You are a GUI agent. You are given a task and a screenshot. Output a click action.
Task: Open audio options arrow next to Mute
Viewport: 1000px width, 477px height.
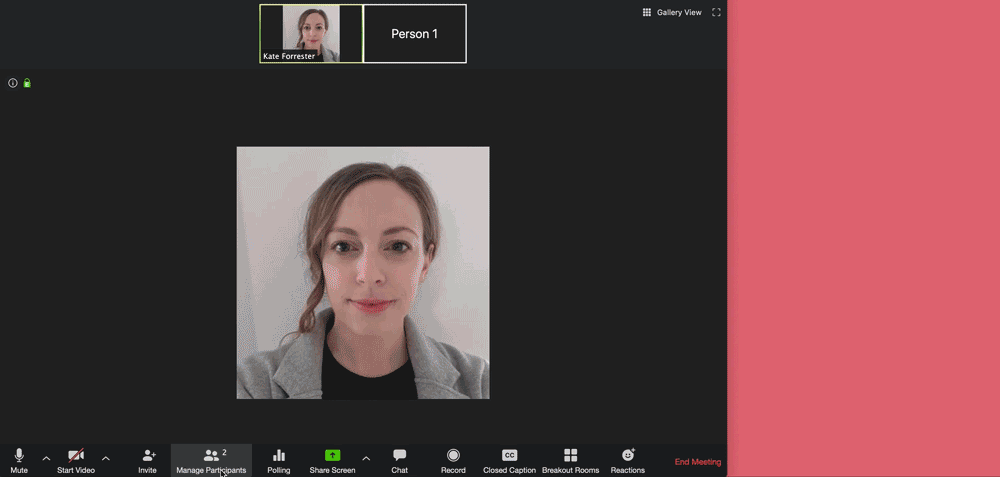(x=46, y=458)
